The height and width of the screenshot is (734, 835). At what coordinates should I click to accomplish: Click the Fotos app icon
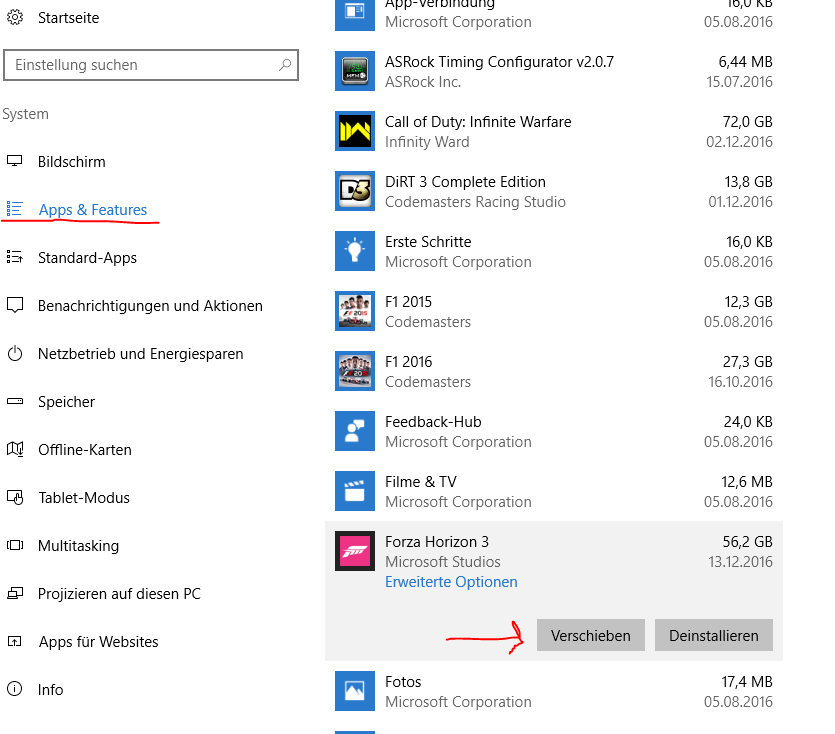pyautogui.click(x=355, y=691)
